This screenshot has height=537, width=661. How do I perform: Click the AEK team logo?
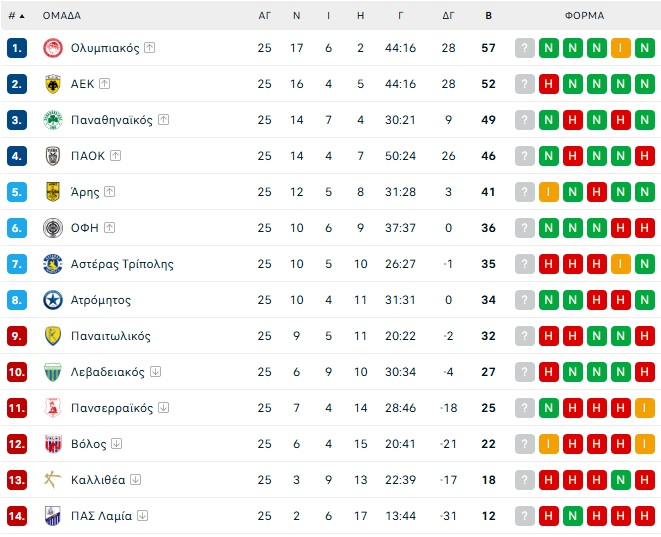click(52, 84)
